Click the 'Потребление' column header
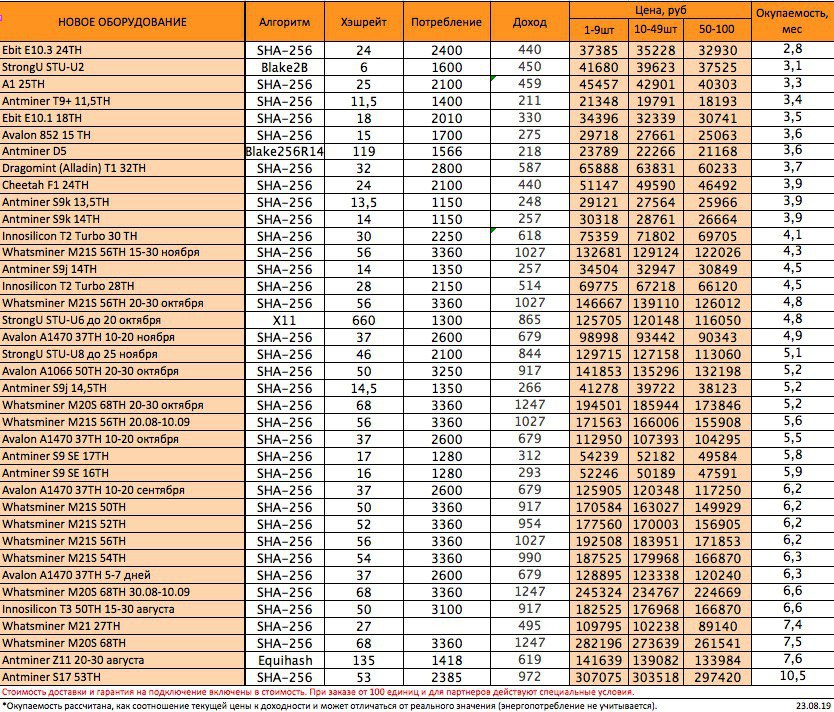 coord(447,22)
